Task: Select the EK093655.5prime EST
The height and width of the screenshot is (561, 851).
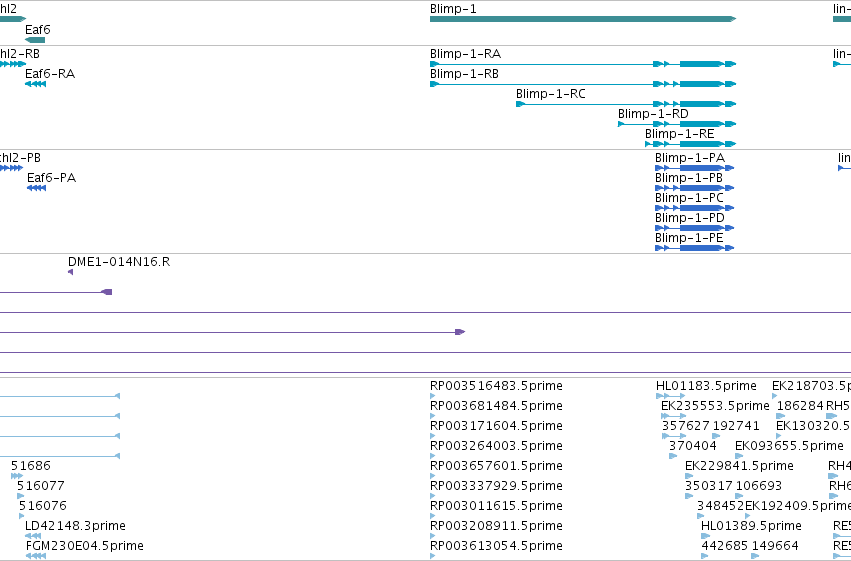Action: point(789,446)
